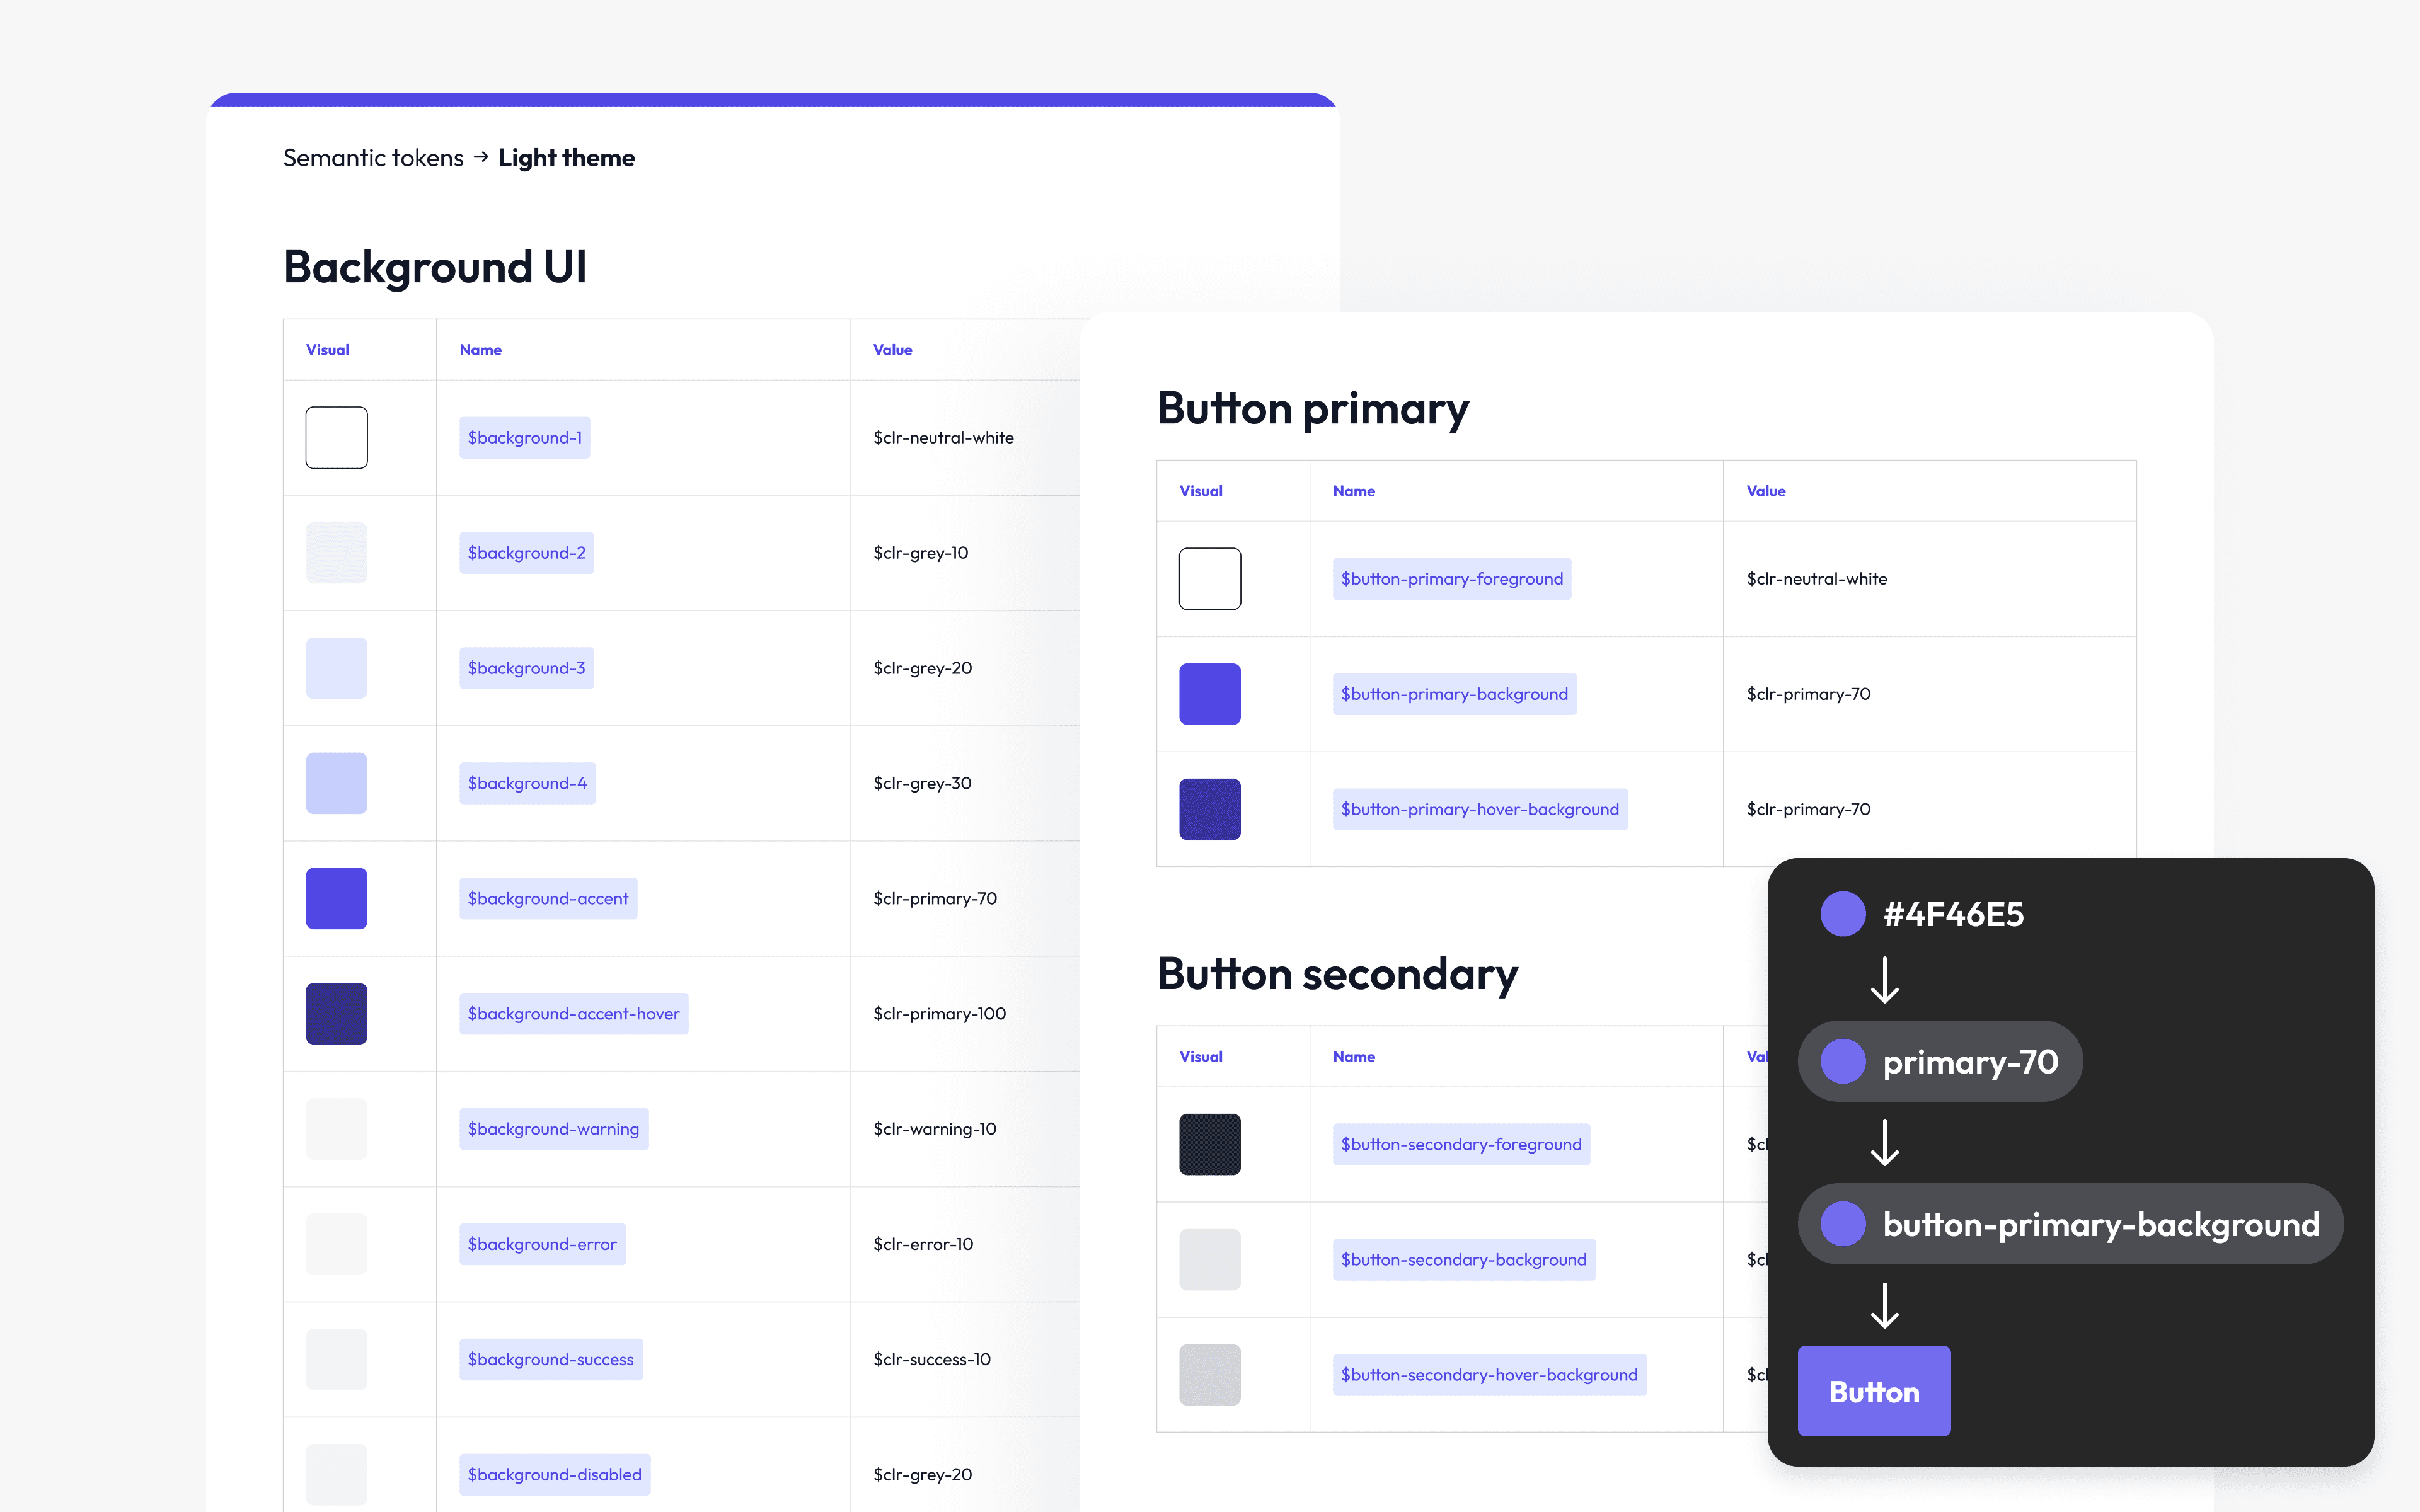The height and width of the screenshot is (1512, 2420).
Task: Select the $button-secondary-hover-background token tag
Action: (x=1489, y=1375)
